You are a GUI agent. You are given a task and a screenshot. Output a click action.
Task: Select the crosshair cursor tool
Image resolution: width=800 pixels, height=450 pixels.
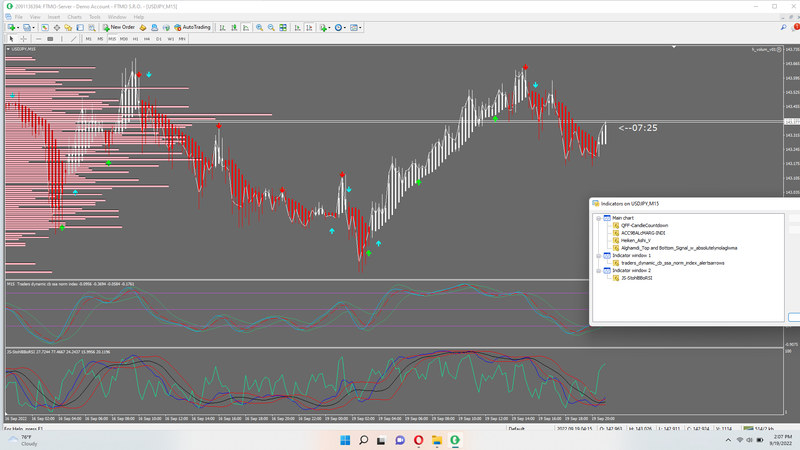24,39
